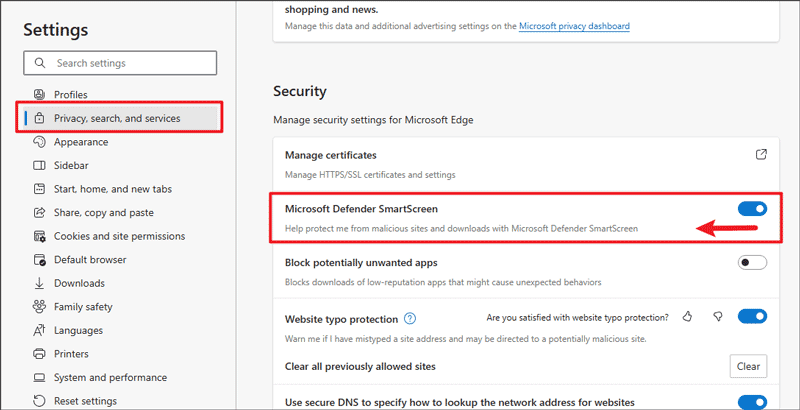Viewport: 800px width, 410px height.
Task: Click the Settings page title
Action: click(x=56, y=30)
